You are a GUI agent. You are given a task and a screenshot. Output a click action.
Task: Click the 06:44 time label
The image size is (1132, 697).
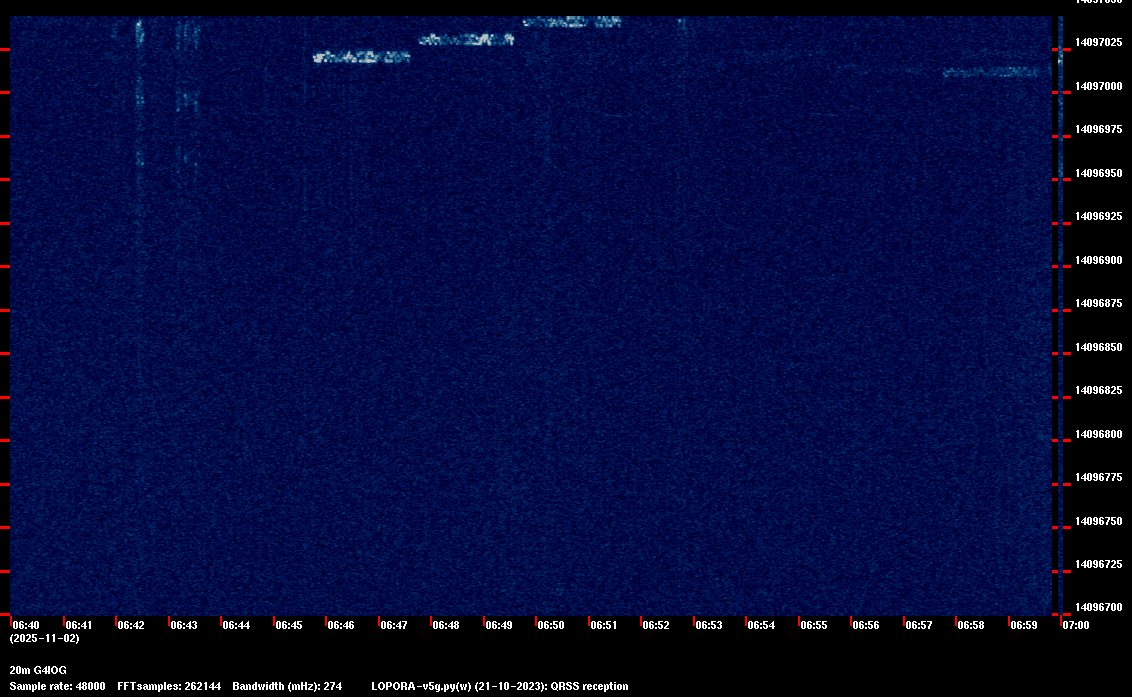(x=236, y=625)
